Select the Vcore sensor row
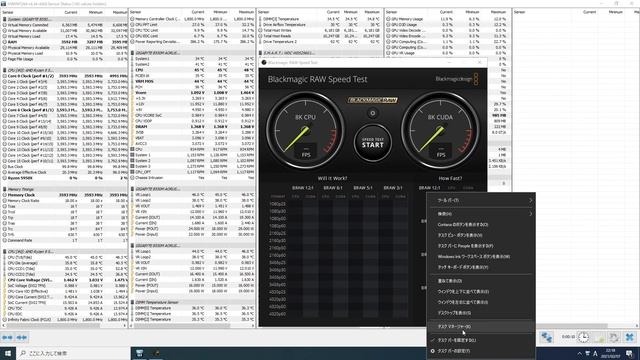 click(192, 93)
